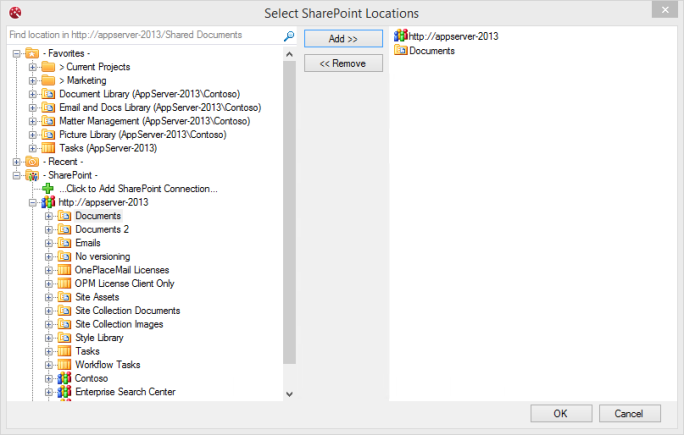This screenshot has height=435, width=684.
Task: Expand the Current Projects folder
Action: (32, 66)
